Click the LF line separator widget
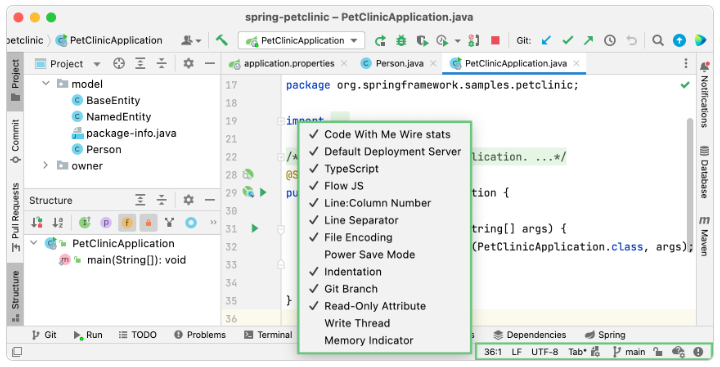Viewport: 720px width, 367px height. 517,352
